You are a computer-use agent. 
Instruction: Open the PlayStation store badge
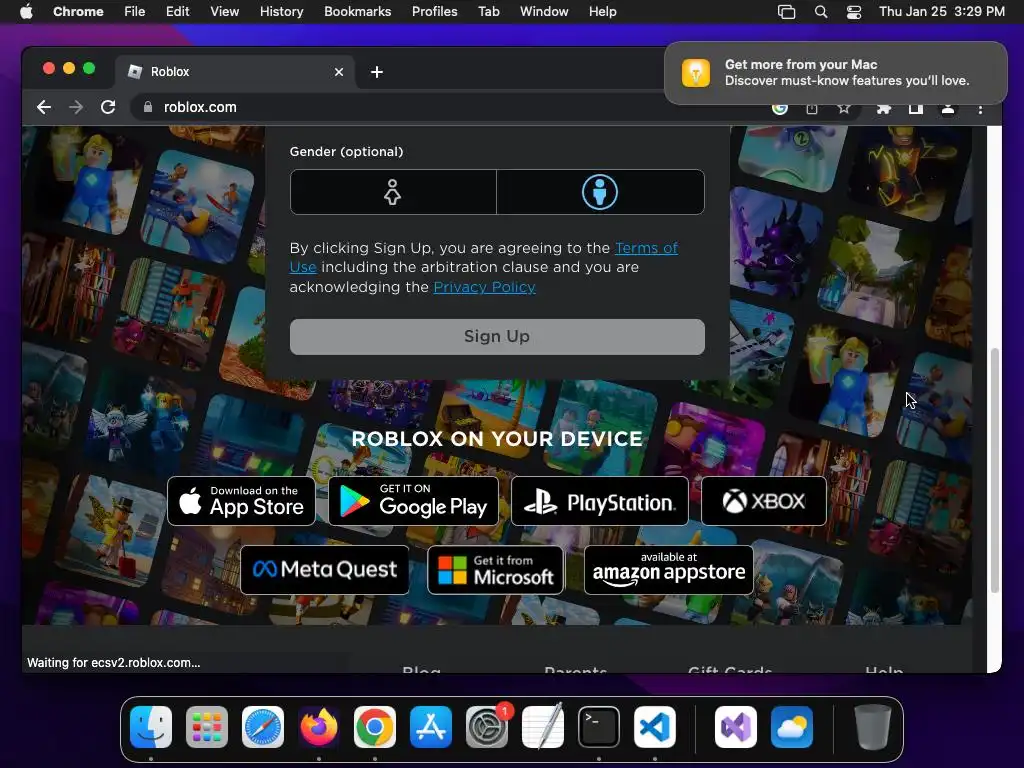600,501
